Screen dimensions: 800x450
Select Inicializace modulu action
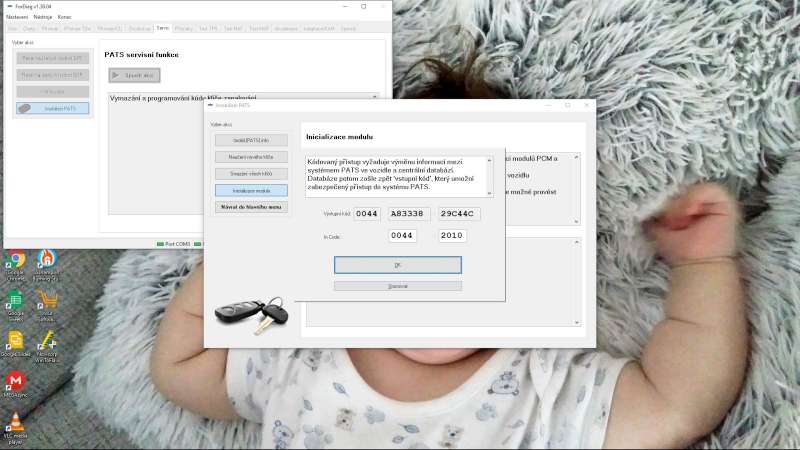(251, 190)
